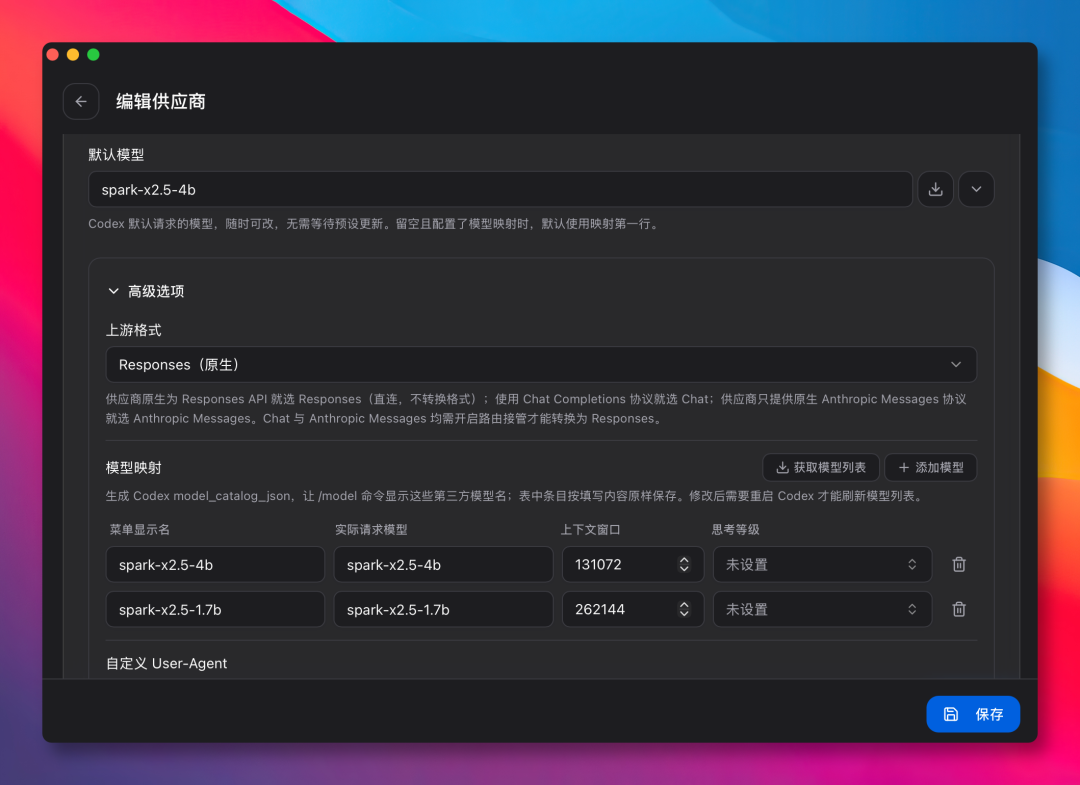This screenshot has height=785, width=1080.
Task: Click the 实际请求模型 column header
Action: click(x=371, y=530)
